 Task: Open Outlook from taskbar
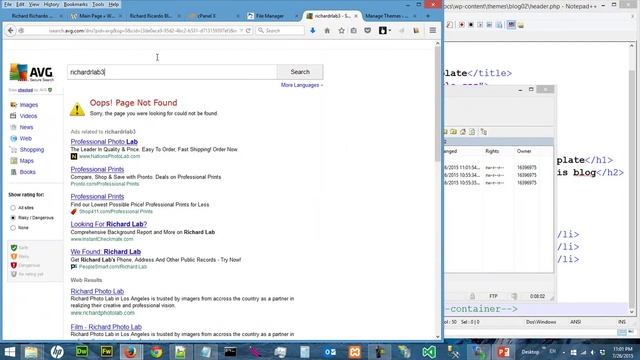[330, 352]
